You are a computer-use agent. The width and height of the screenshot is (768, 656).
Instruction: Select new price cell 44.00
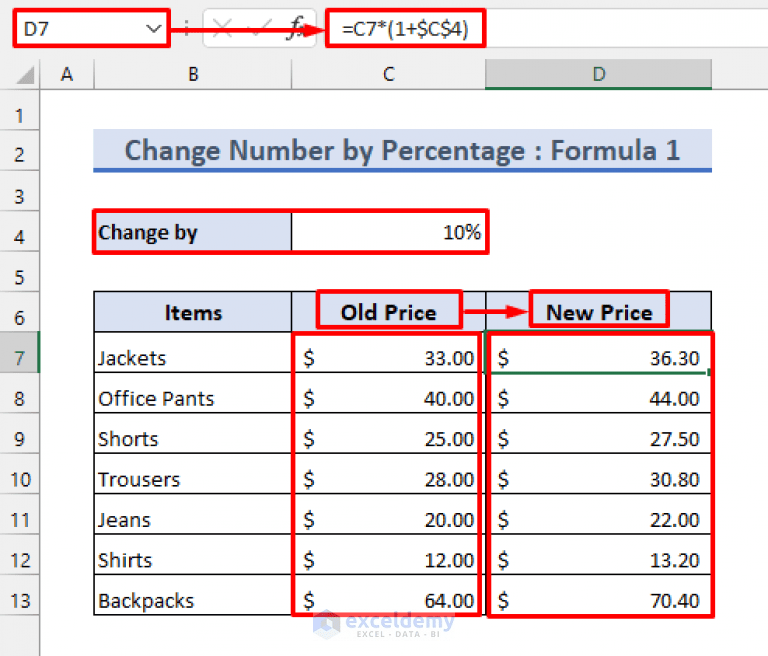tap(599, 393)
